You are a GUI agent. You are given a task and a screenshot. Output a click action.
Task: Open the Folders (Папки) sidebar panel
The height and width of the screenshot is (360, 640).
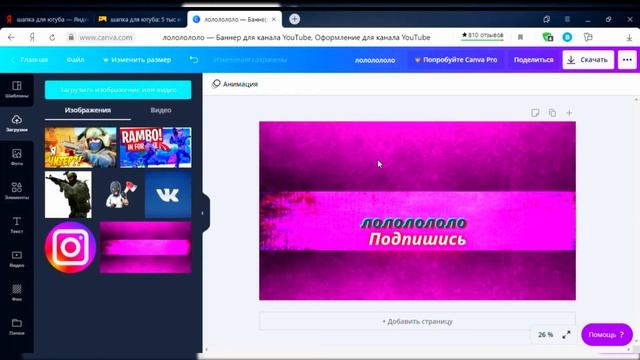(x=17, y=327)
